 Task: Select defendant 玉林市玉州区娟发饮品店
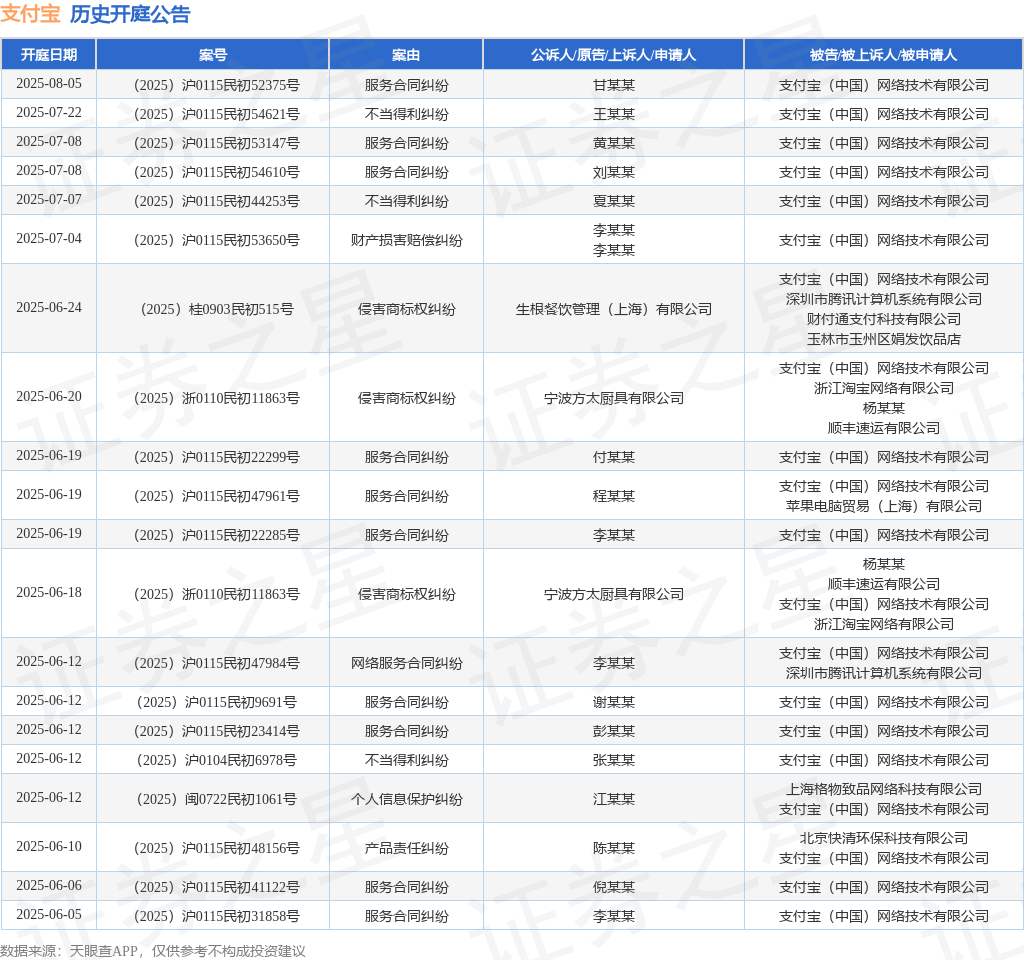pyautogui.click(x=884, y=339)
